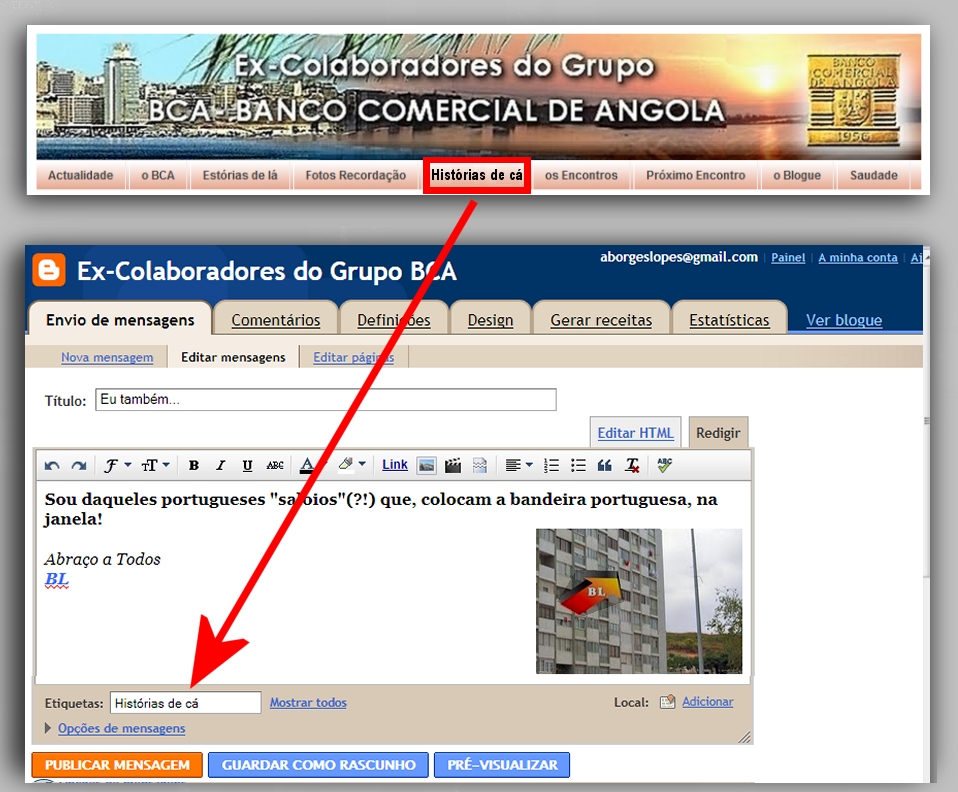Click the Painel link

pos(788,258)
